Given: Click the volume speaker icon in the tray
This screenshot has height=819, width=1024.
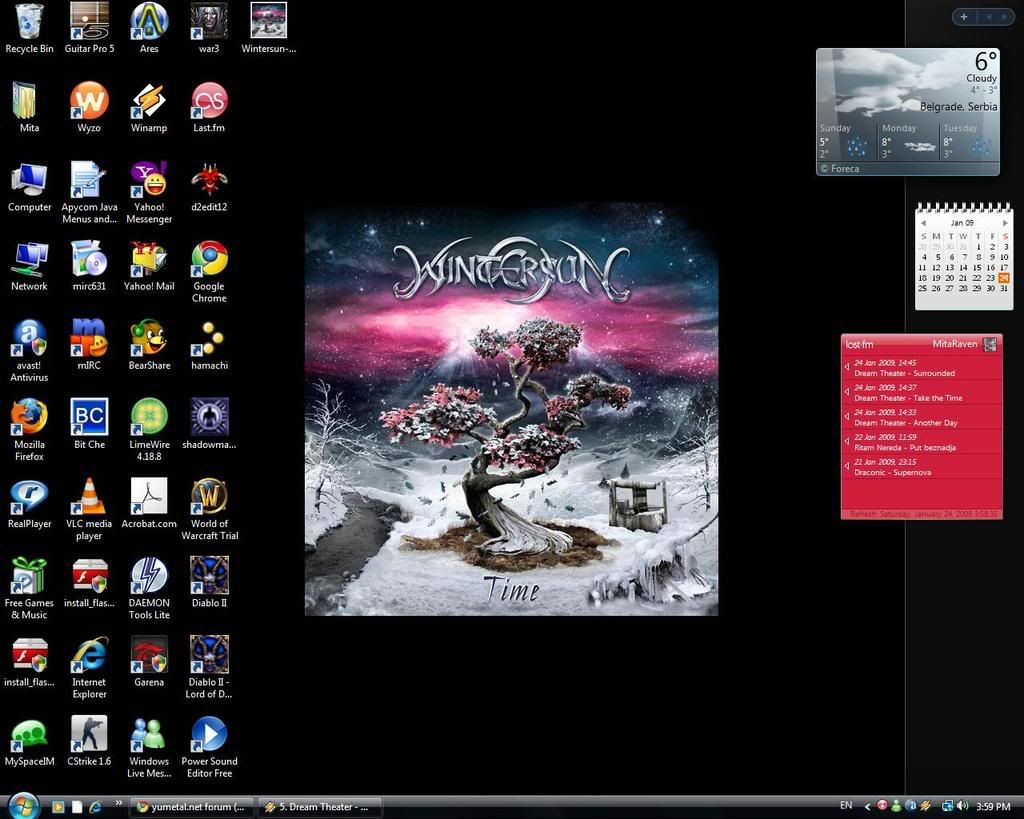Looking at the screenshot, I should pyautogui.click(x=962, y=806).
